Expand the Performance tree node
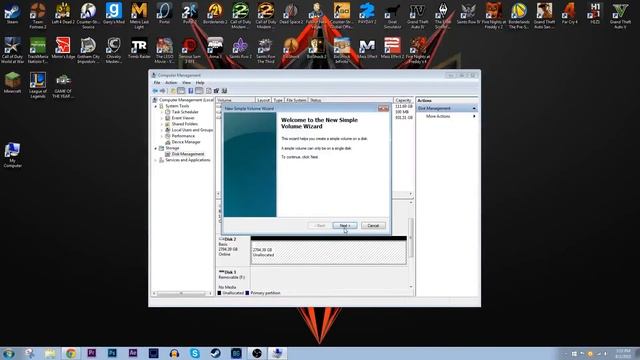This screenshot has height=360, width=640. [162, 136]
